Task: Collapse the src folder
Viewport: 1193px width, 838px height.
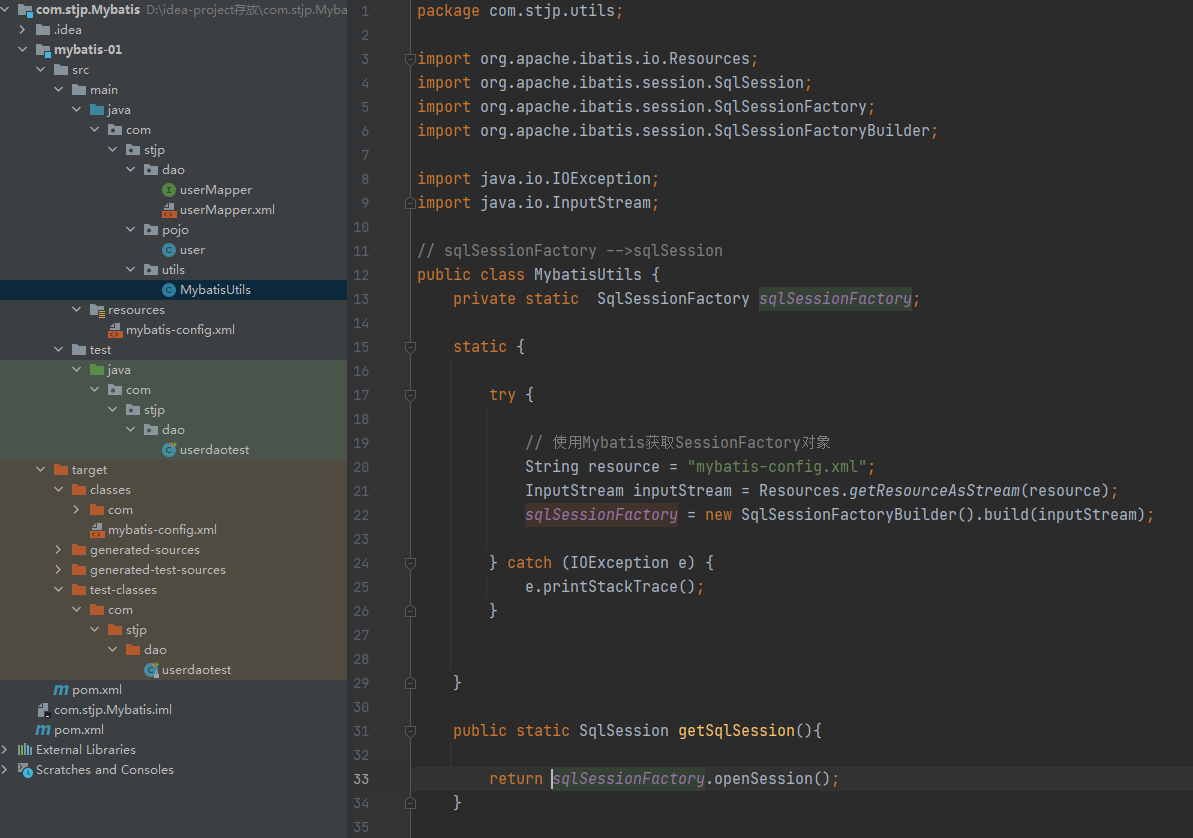Action: [x=40, y=70]
